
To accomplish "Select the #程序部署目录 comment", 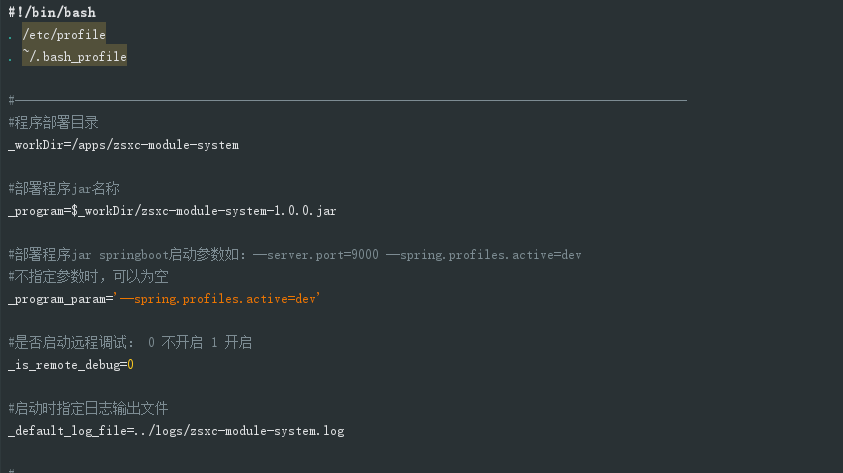I will pos(53,122).
